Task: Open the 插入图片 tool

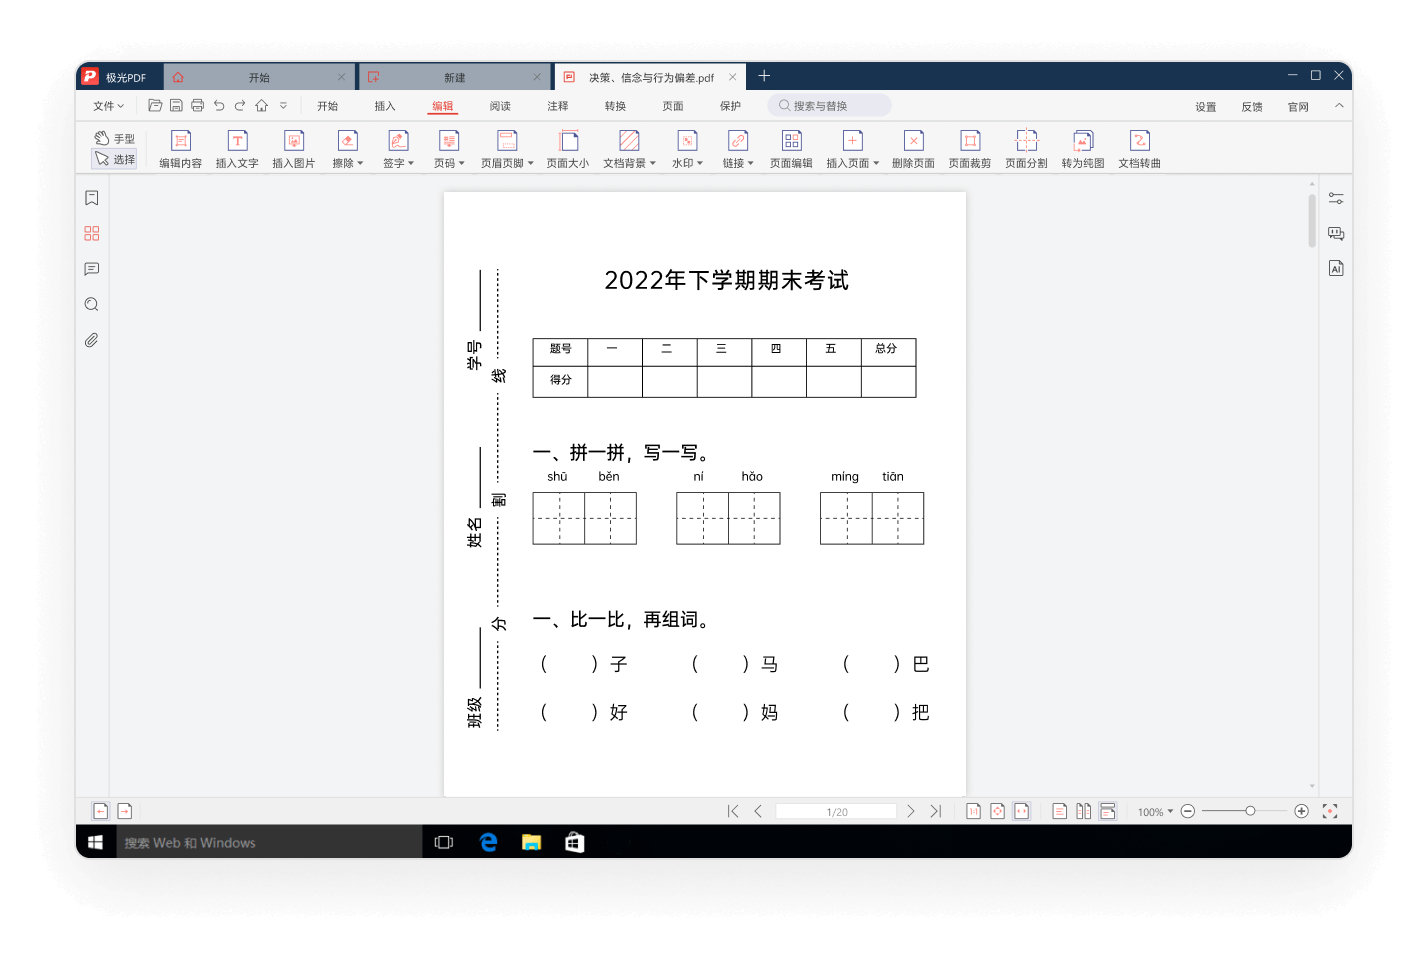Action: [293, 148]
